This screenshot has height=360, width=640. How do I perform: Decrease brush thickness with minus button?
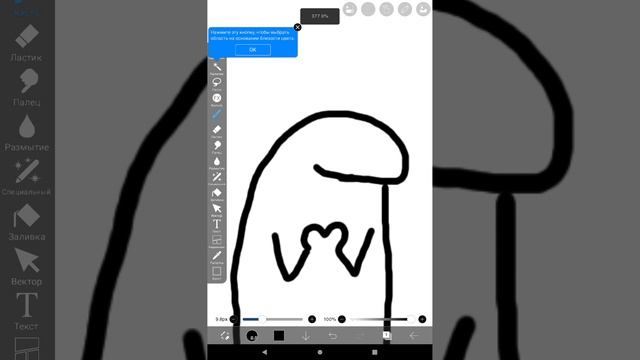pos(233,319)
